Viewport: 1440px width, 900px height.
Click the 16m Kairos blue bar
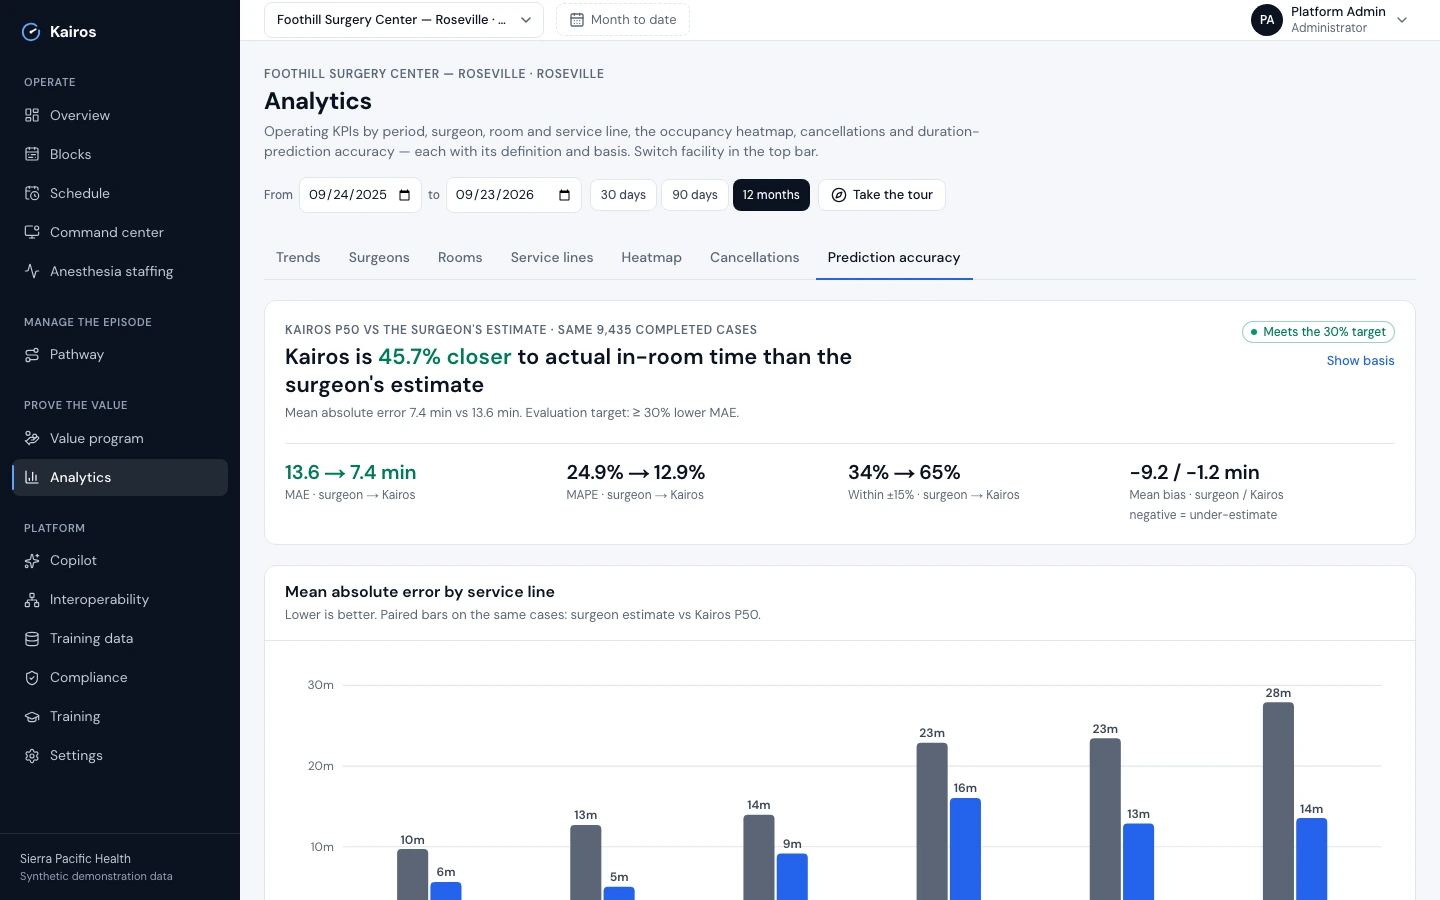[965, 849]
